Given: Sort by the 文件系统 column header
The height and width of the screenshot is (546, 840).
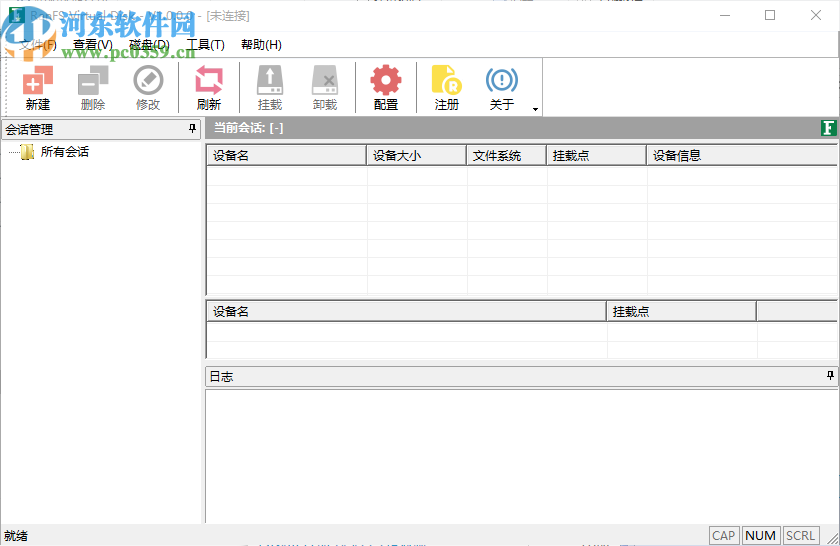Looking at the screenshot, I should (506, 155).
